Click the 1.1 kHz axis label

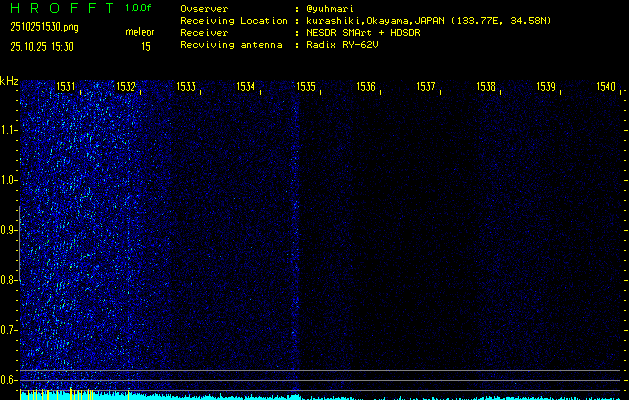[7, 130]
